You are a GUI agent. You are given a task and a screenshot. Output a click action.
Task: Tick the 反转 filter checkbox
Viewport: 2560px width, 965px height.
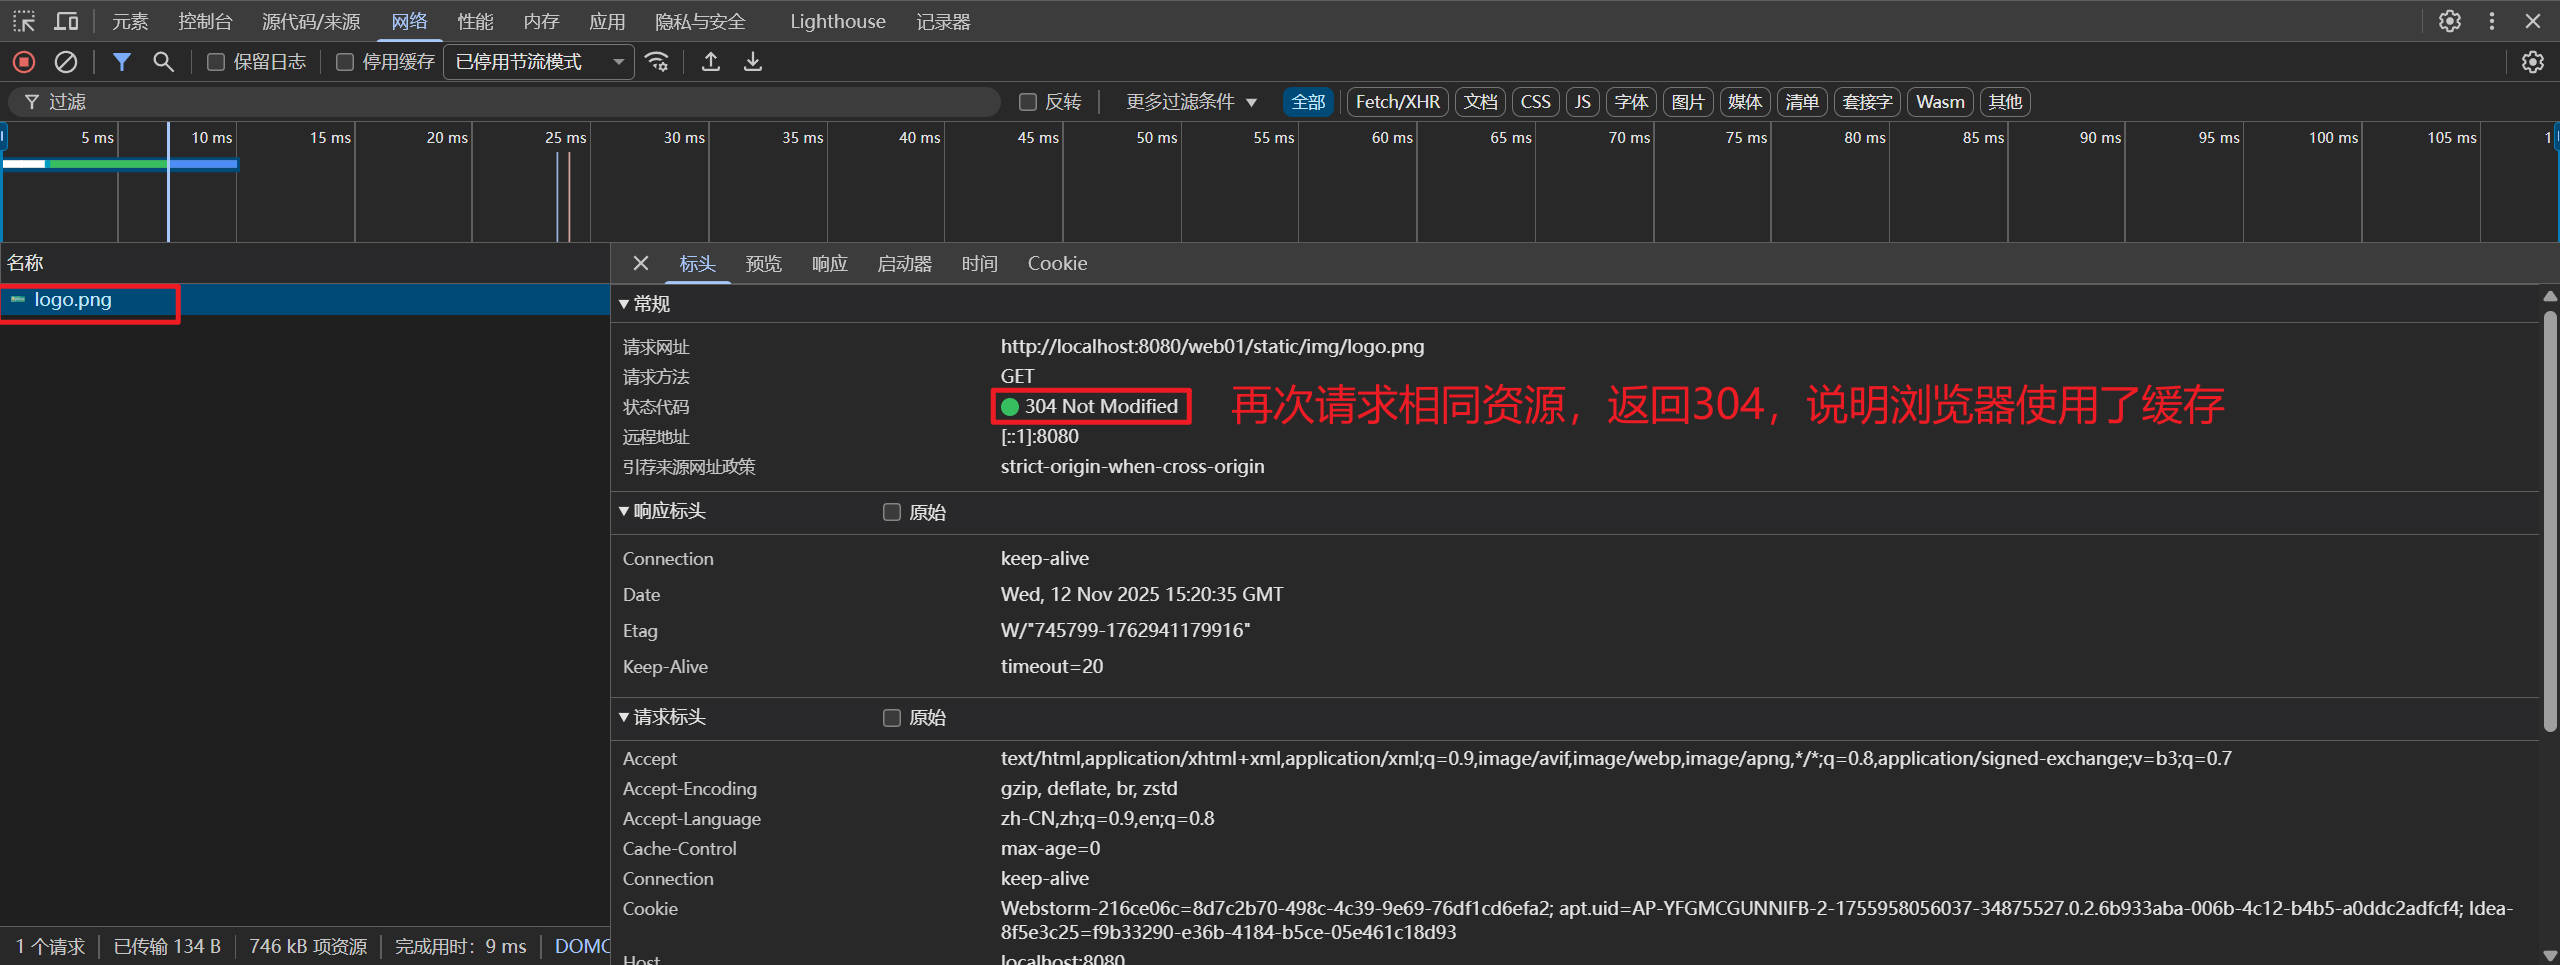[1027, 102]
